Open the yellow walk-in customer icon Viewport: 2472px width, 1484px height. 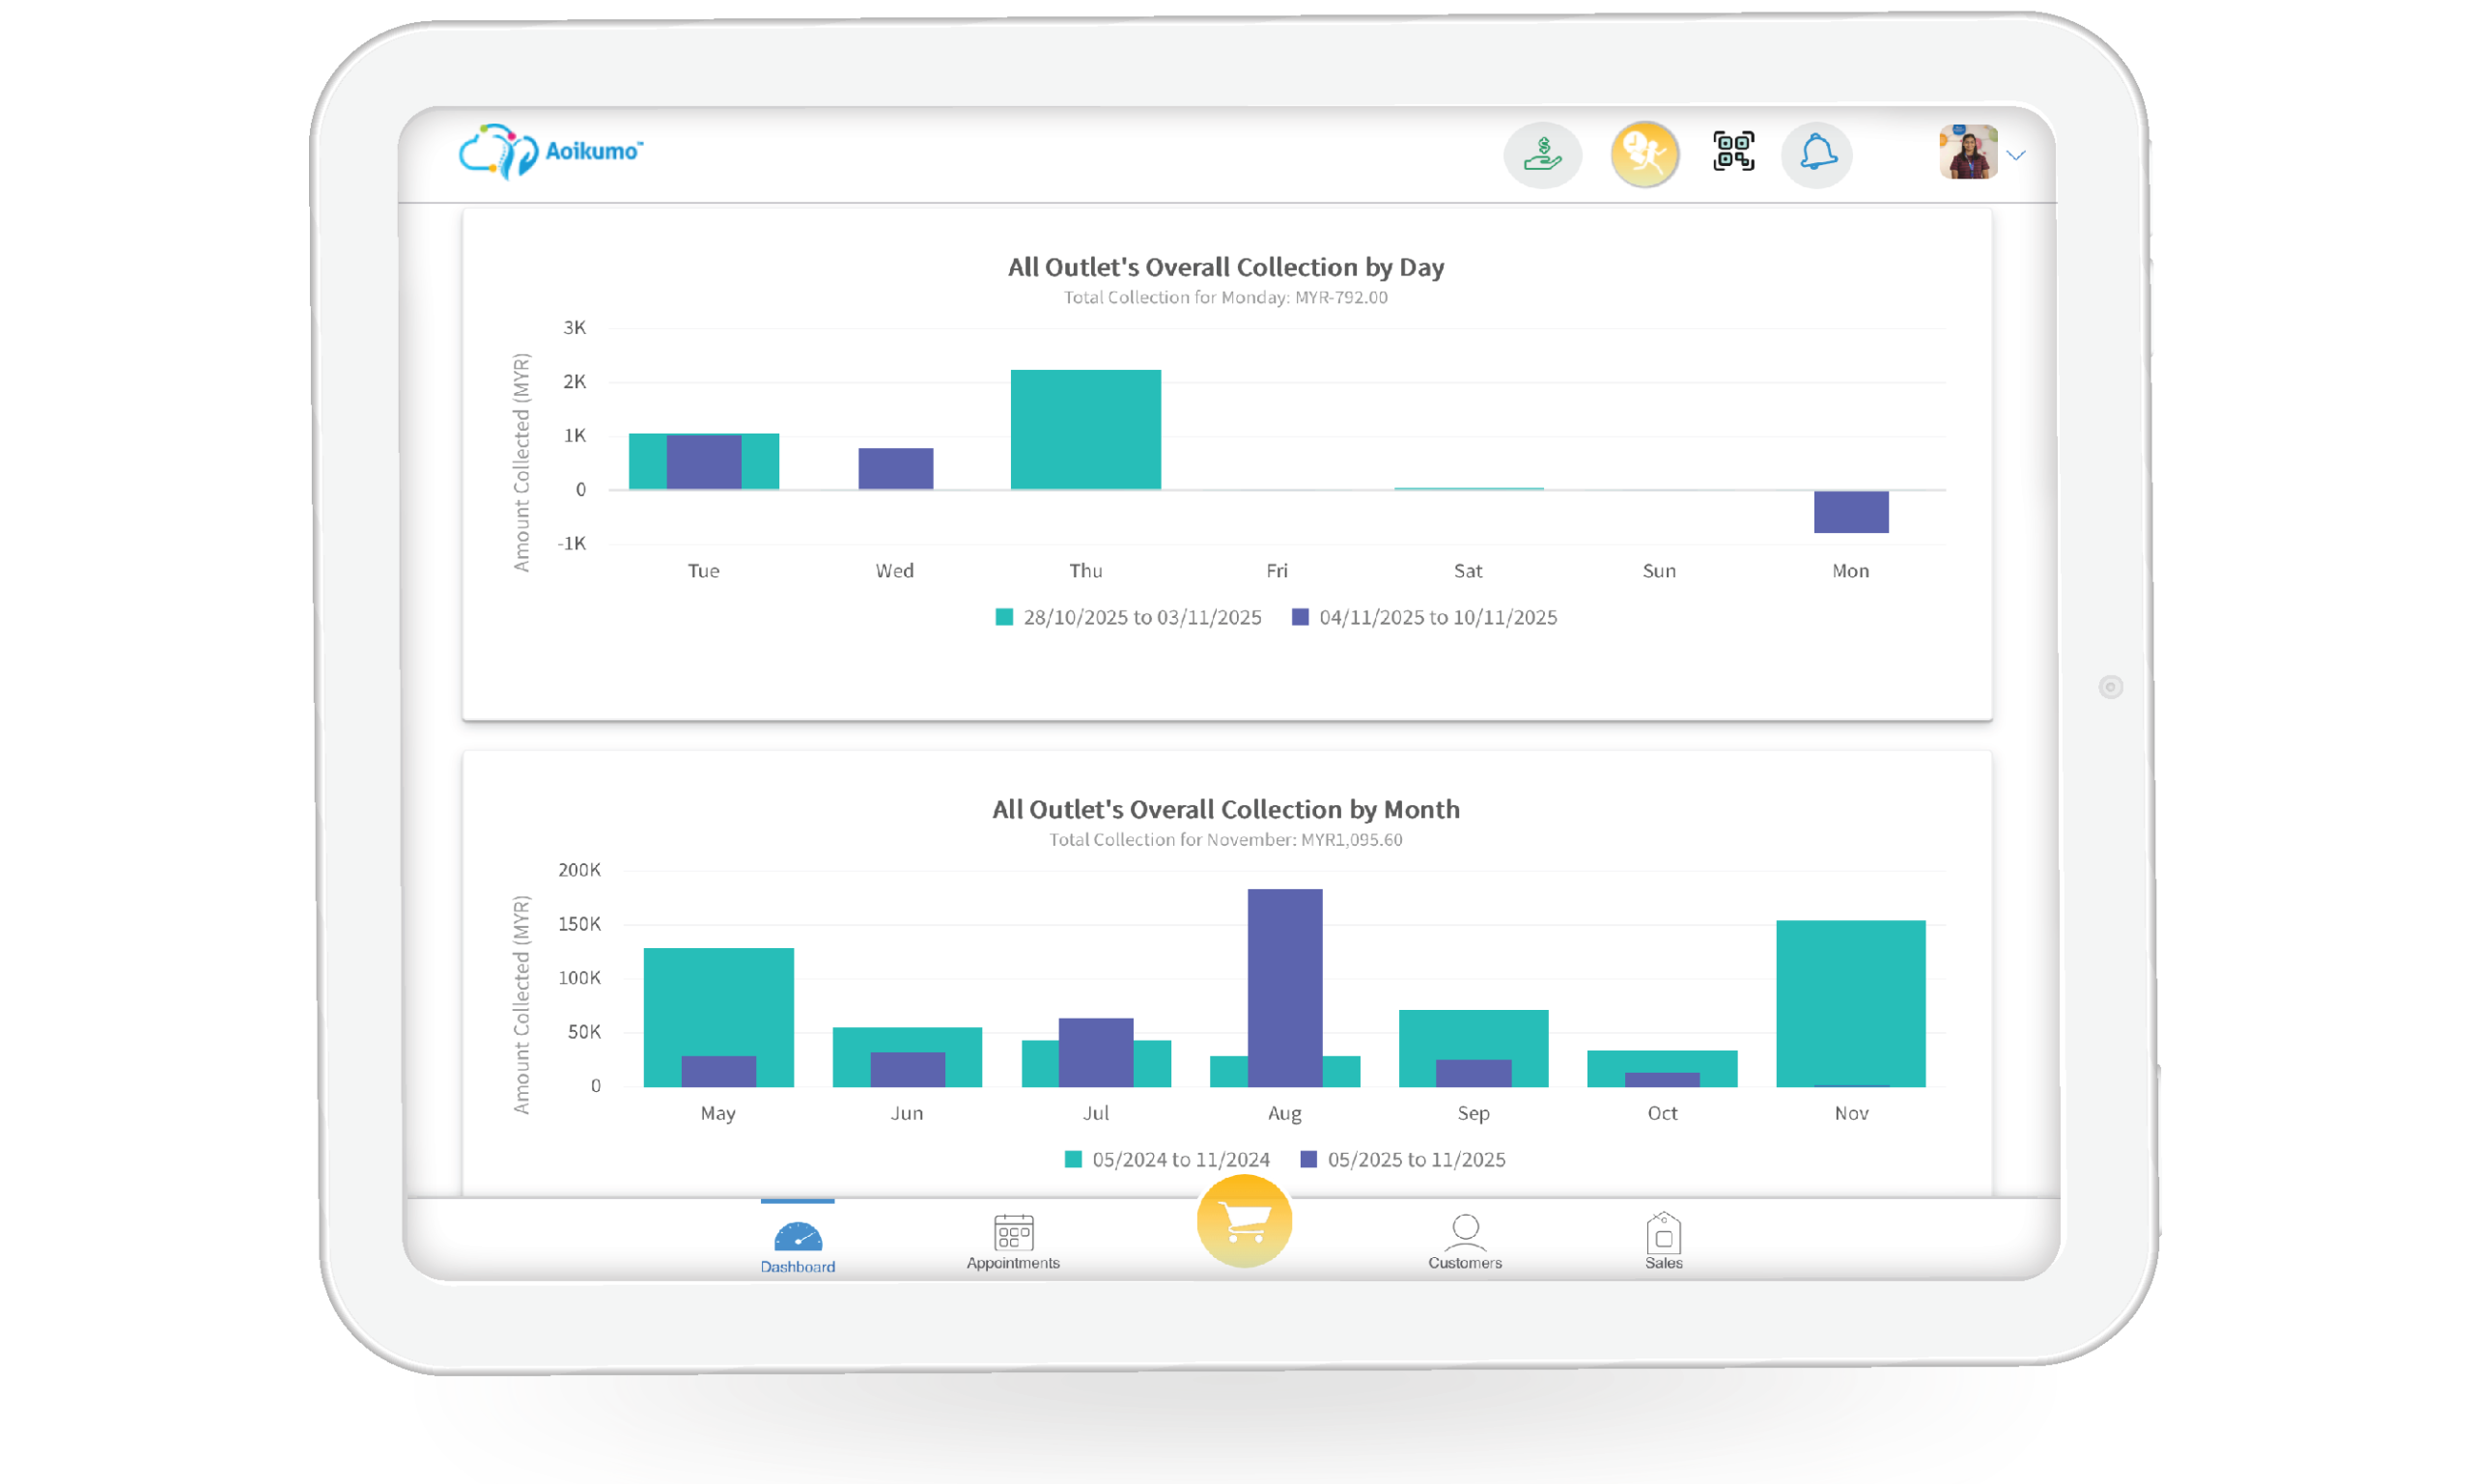[1644, 155]
